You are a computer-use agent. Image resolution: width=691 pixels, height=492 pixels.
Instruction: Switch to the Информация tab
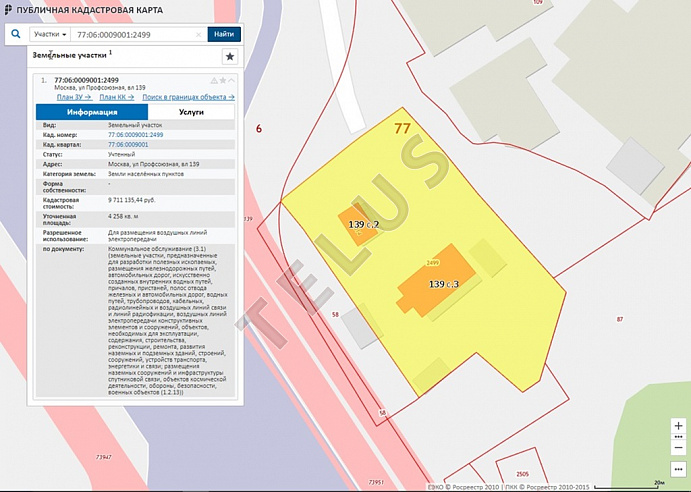(x=92, y=112)
